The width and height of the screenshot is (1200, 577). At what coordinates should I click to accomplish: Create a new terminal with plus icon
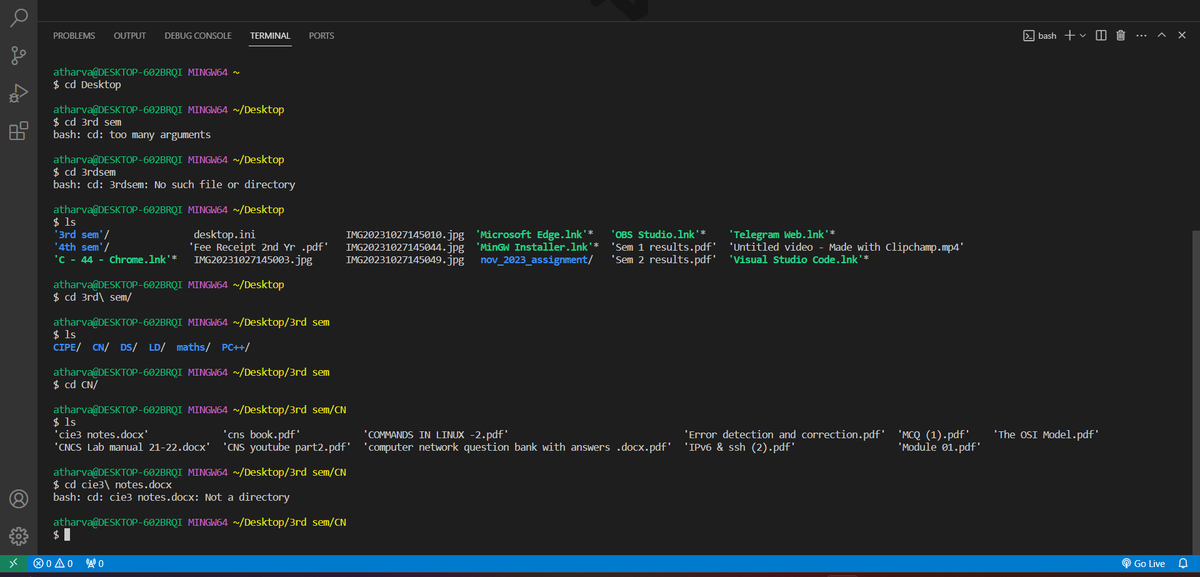point(1068,35)
